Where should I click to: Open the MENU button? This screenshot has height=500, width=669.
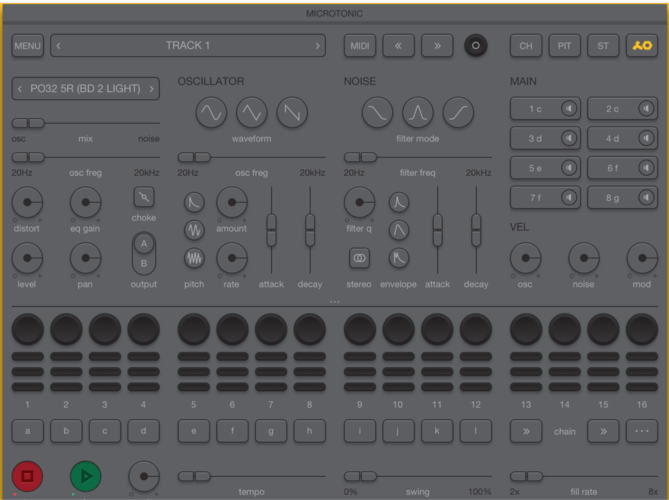[x=27, y=46]
